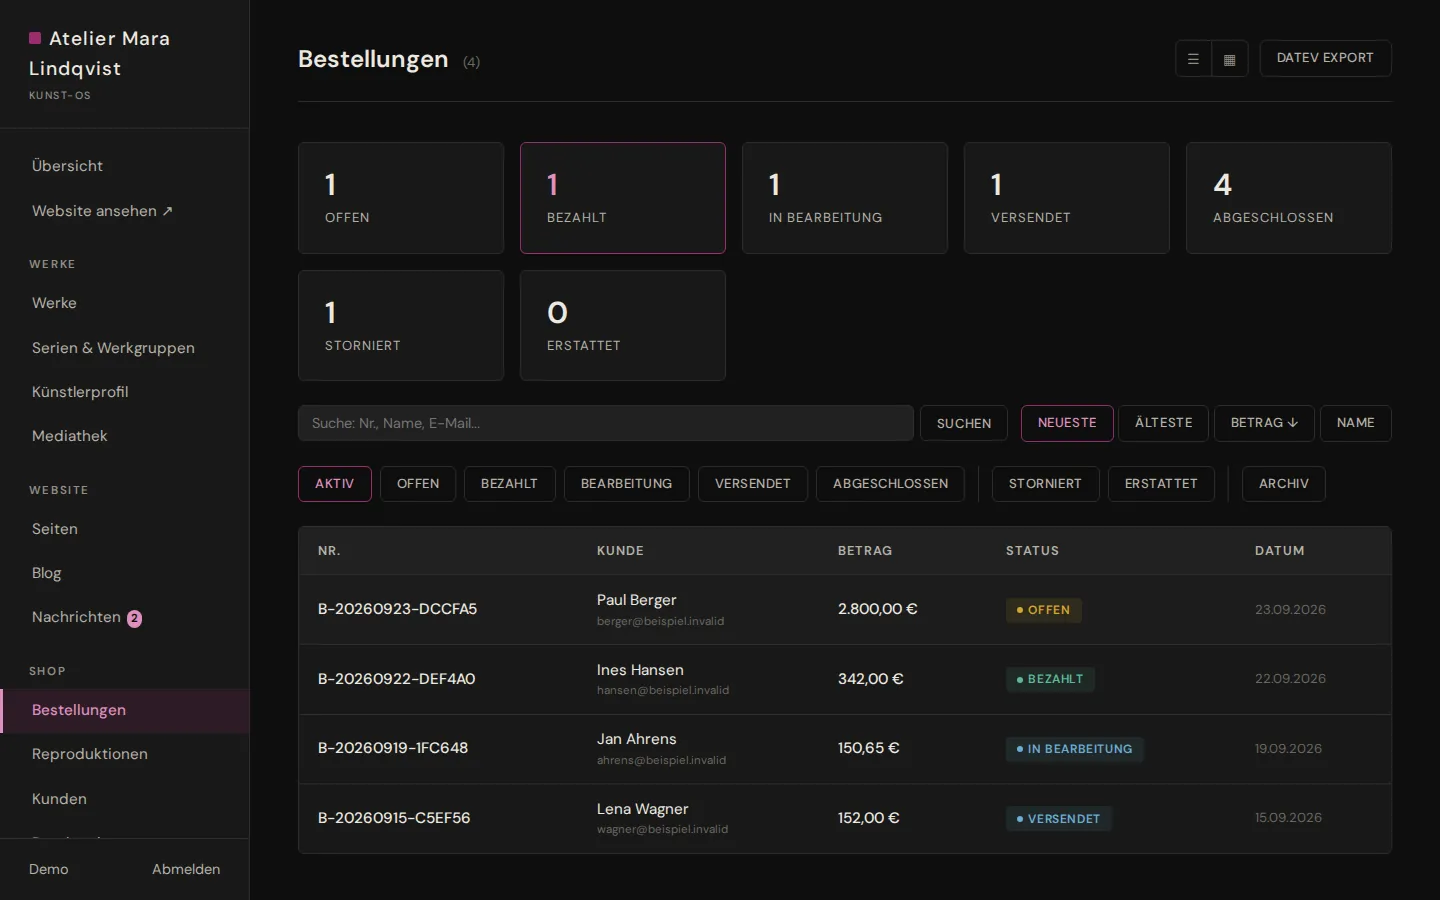The width and height of the screenshot is (1440, 900).
Task: Open Mediathek in the sidebar
Action: coord(125,436)
